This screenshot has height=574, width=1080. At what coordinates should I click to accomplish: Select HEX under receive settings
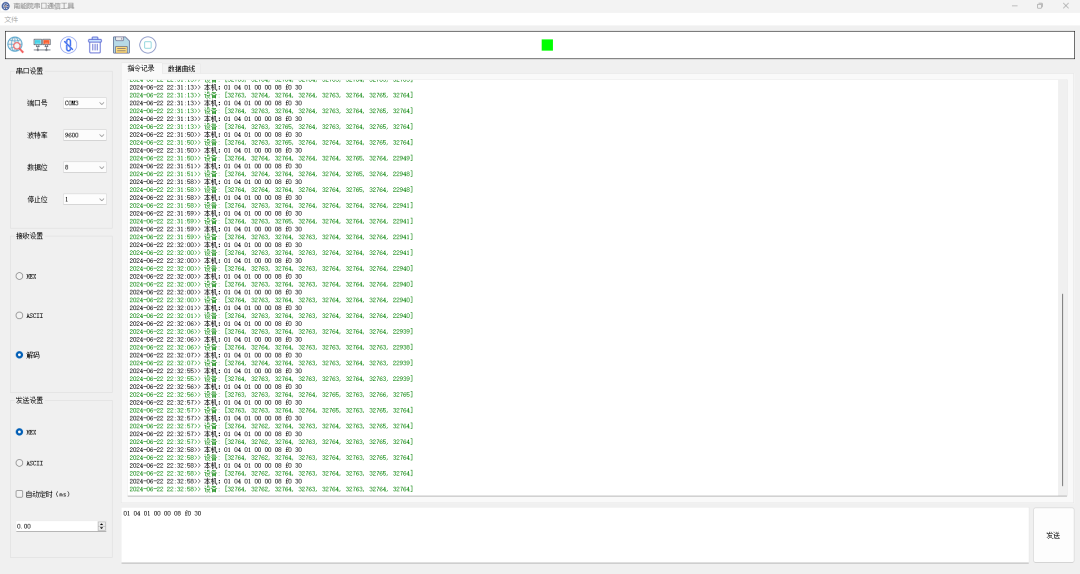coord(20,276)
